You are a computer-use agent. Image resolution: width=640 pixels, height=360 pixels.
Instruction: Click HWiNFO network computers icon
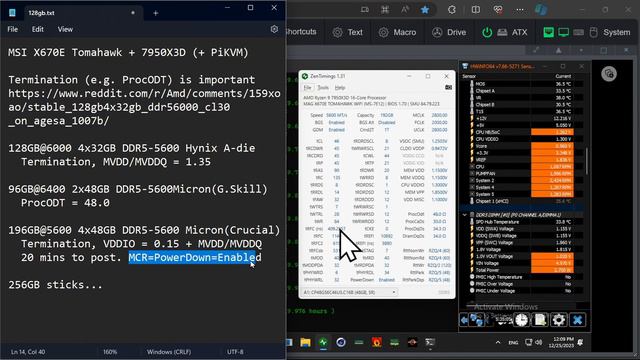coord(476,320)
